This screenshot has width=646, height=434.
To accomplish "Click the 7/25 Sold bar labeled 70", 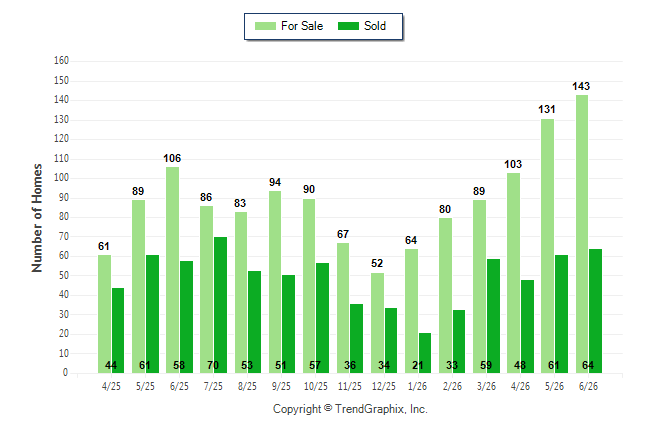I will [x=220, y=305].
